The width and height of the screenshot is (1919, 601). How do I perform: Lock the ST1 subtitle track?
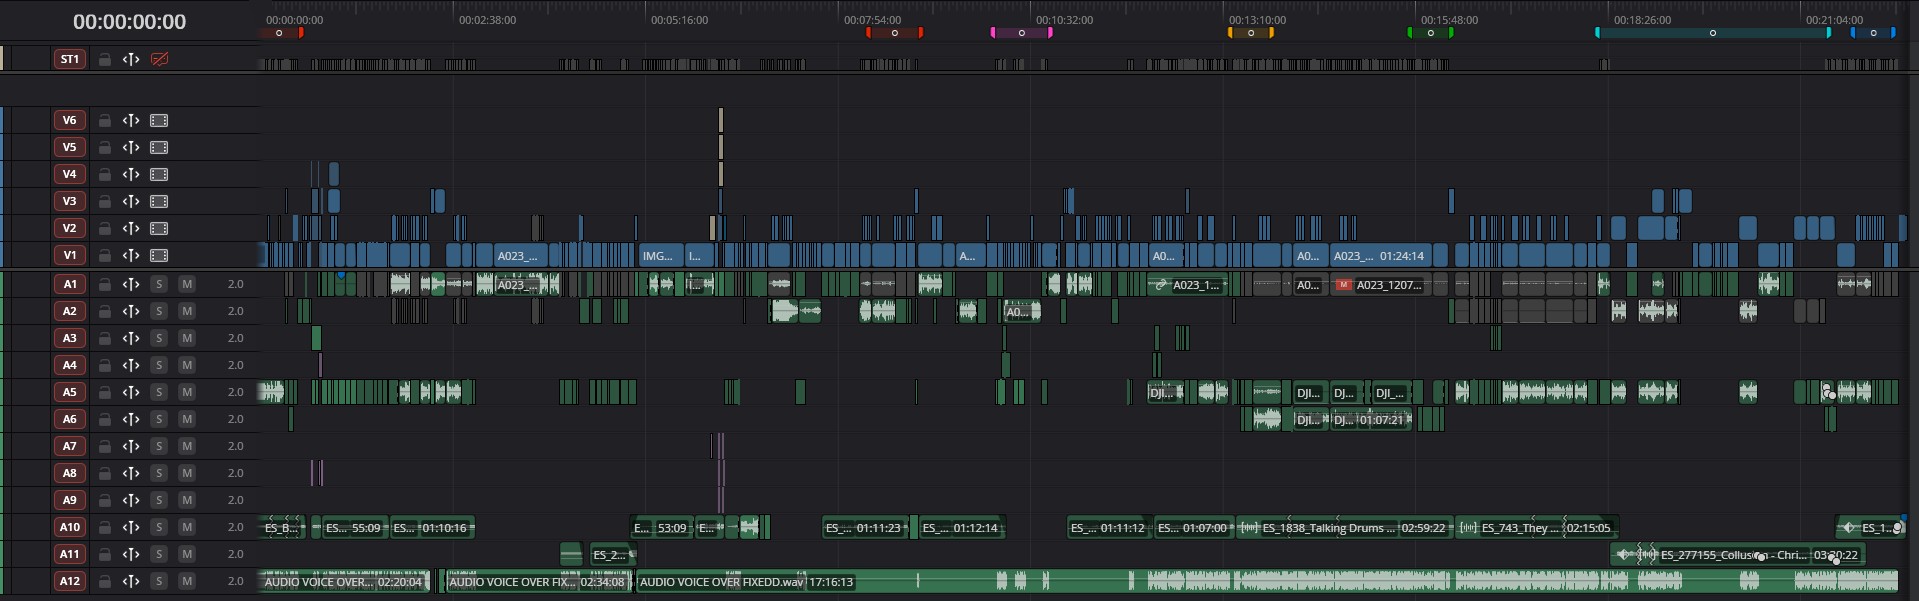(104, 59)
